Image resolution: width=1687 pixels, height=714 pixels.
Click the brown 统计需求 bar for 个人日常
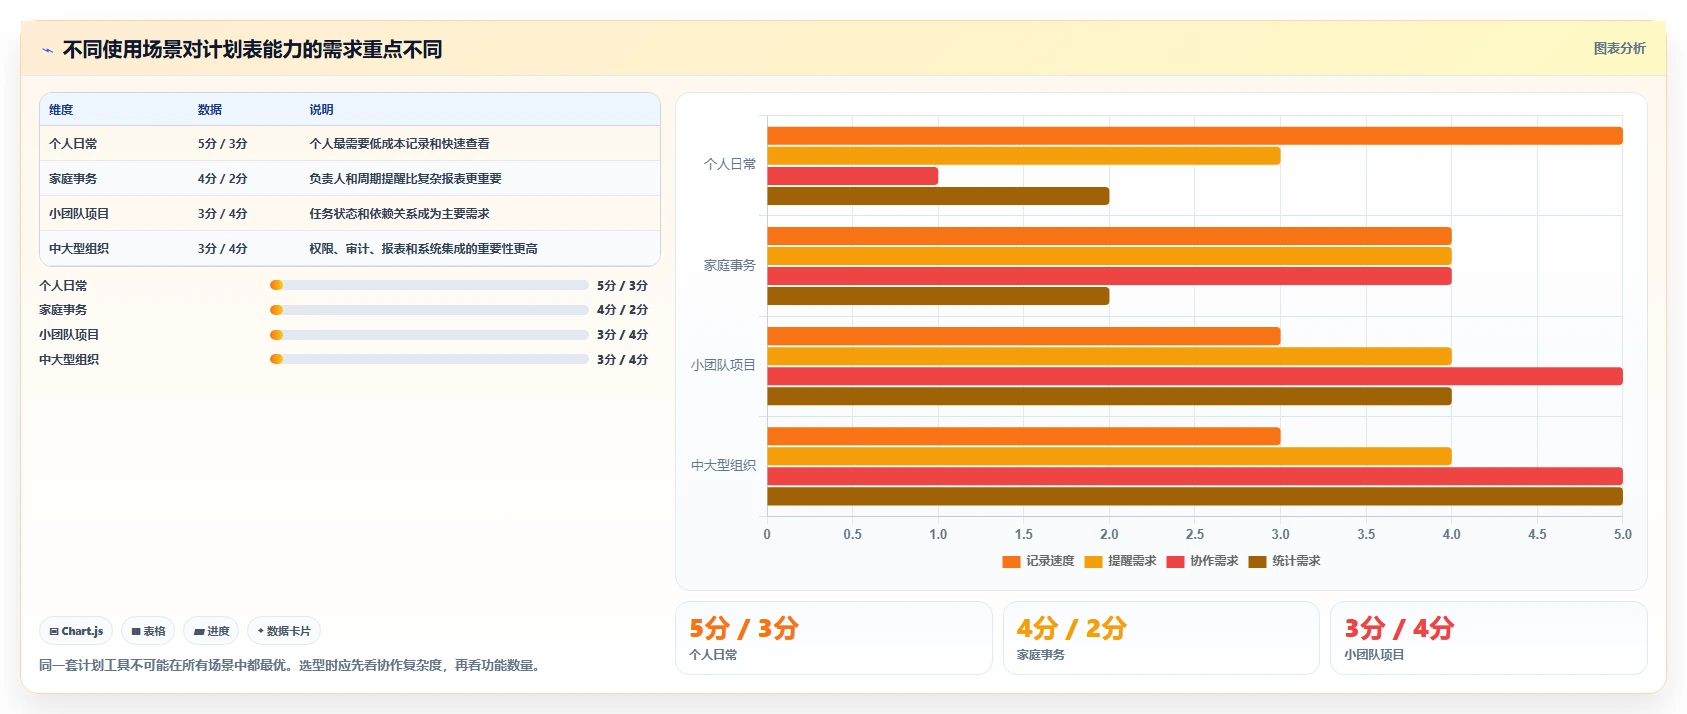pos(938,196)
